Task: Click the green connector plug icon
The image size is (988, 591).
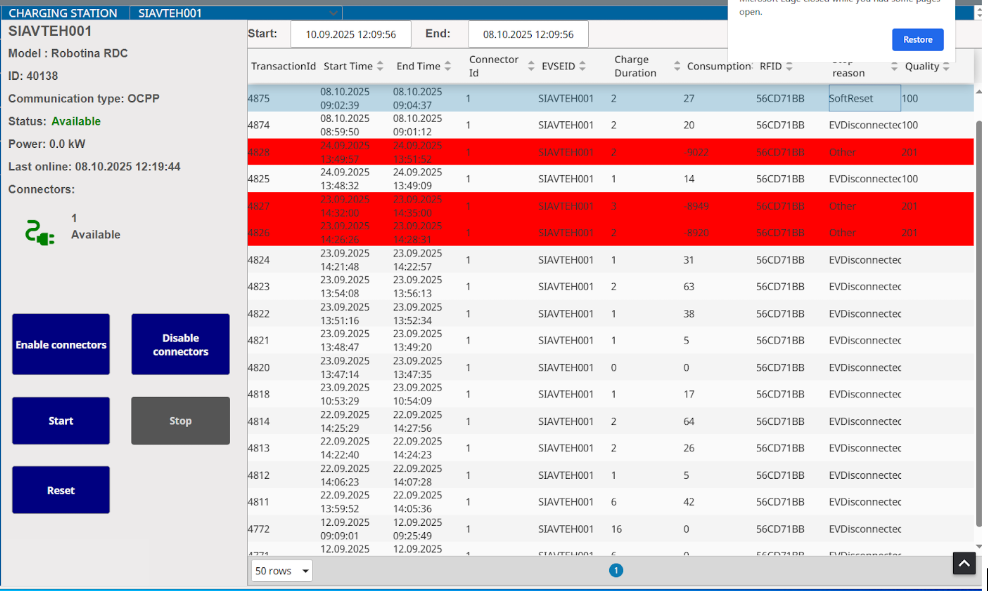Action: (x=40, y=234)
